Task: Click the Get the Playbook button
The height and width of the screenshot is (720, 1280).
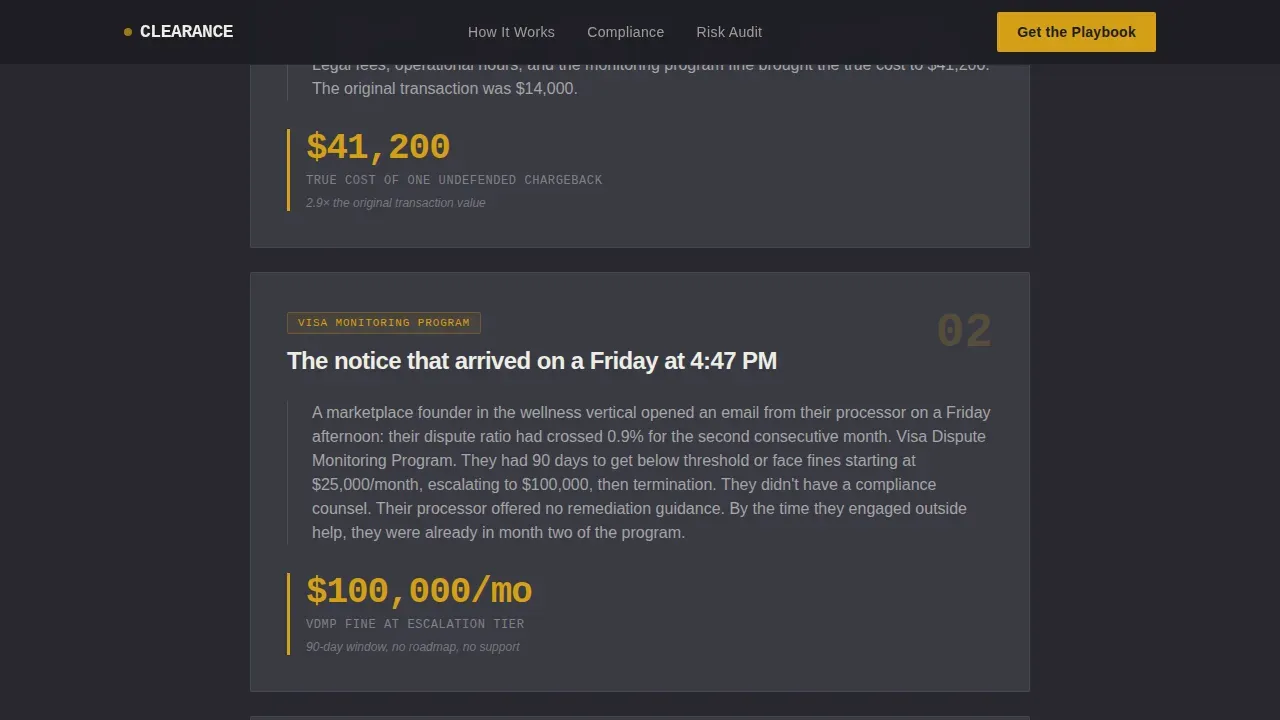Action: tap(1076, 32)
